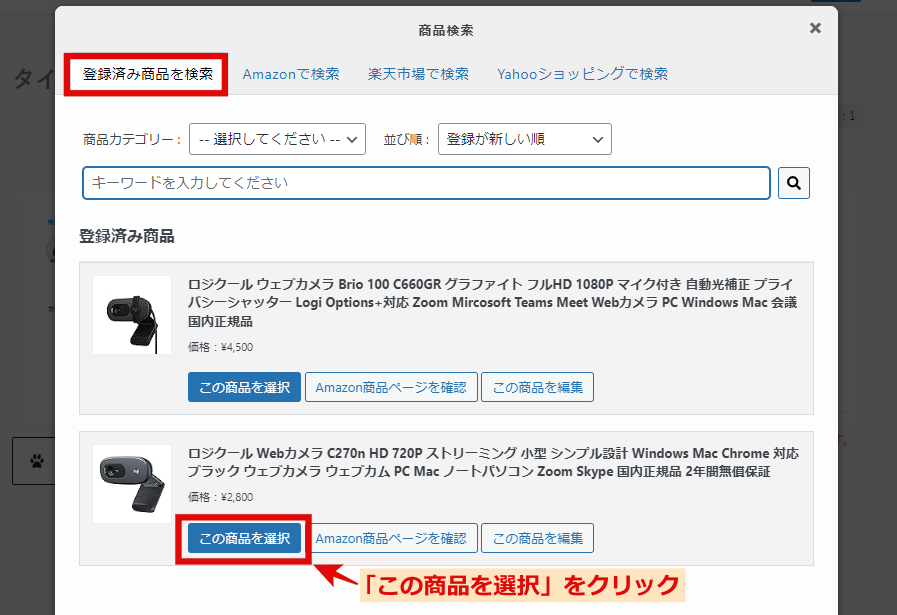
Task: Edit the C270n webcam product
Action: tap(537, 538)
